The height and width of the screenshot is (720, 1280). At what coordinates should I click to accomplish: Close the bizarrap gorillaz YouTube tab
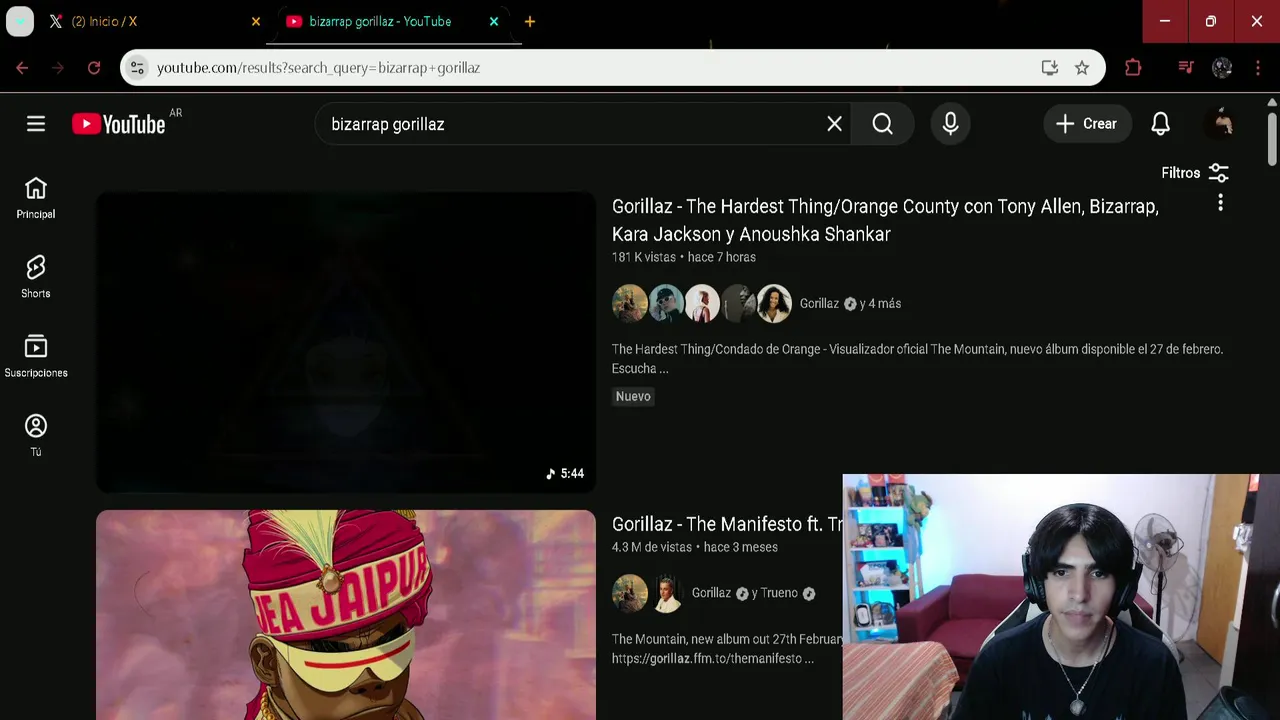pyautogui.click(x=494, y=21)
